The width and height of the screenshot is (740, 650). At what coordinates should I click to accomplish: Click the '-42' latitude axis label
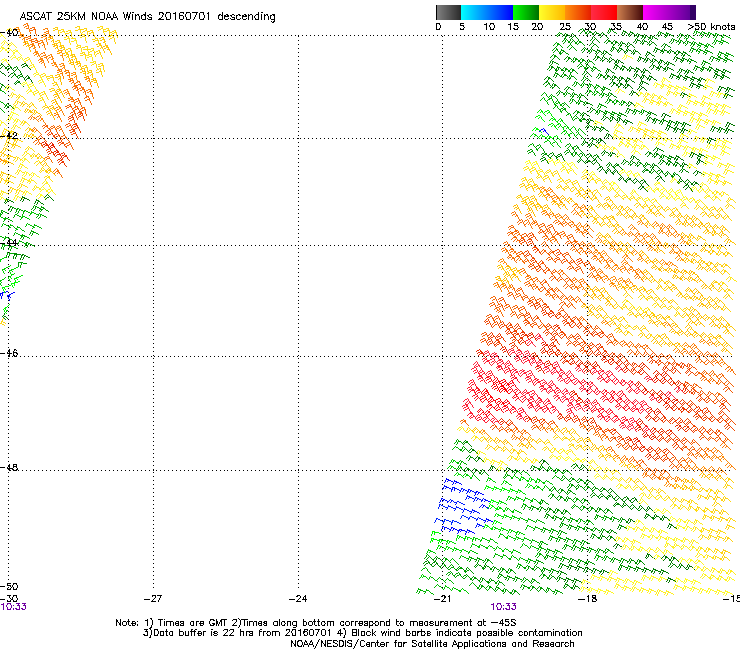pos(9,135)
